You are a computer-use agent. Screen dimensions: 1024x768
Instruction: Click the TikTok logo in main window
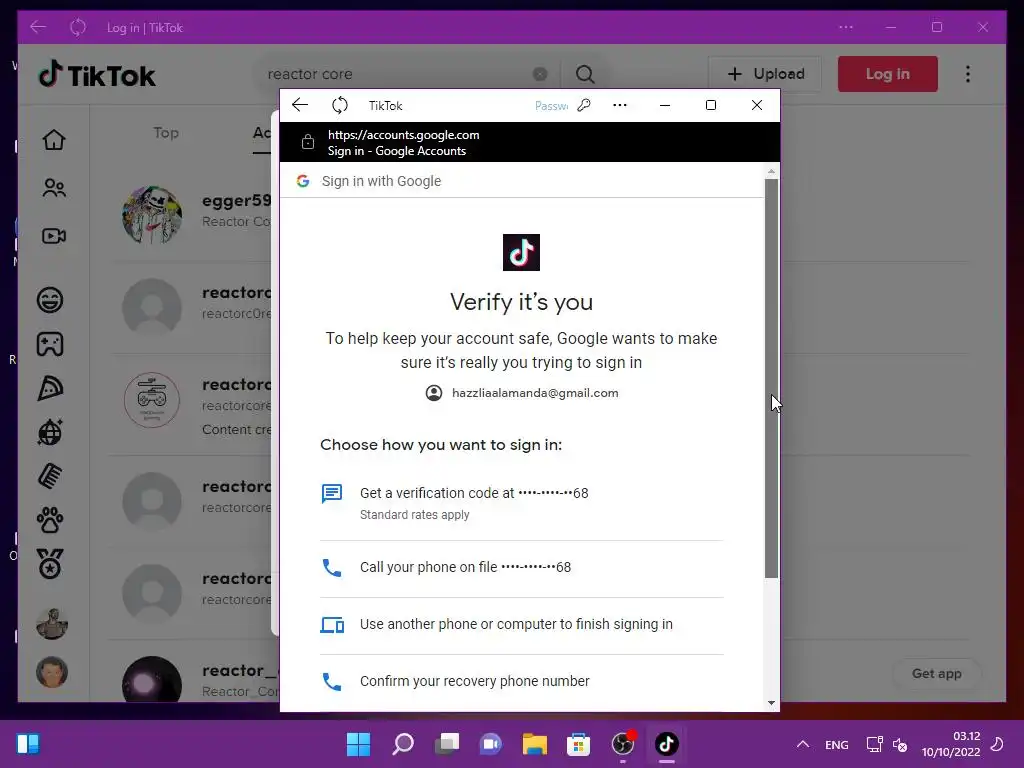click(97, 75)
